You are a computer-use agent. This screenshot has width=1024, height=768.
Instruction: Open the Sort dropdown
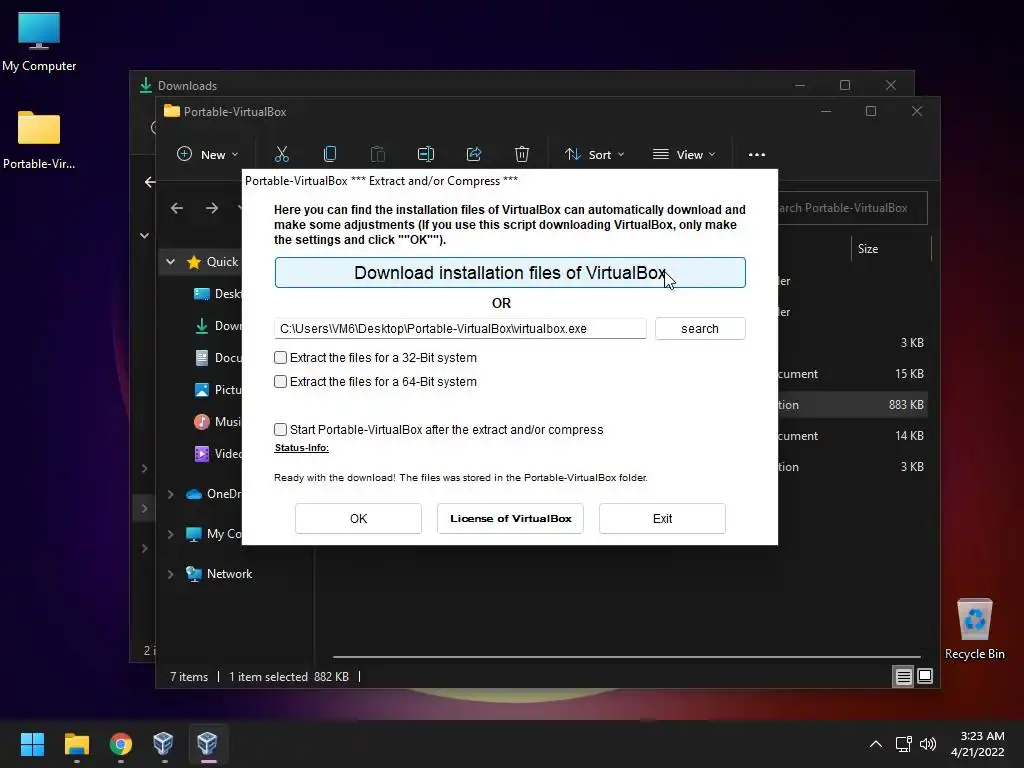(594, 155)
